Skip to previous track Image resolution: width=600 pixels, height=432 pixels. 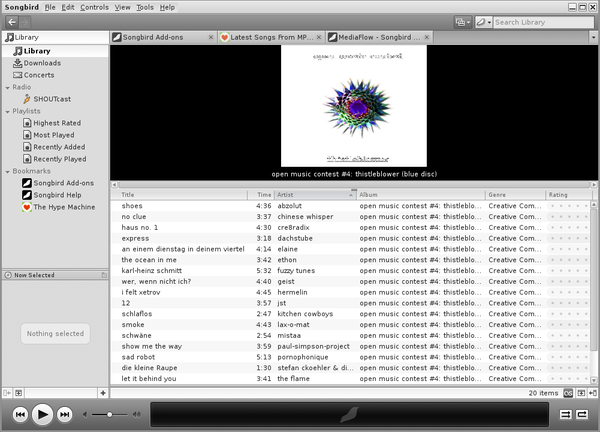tap(20, 414)
